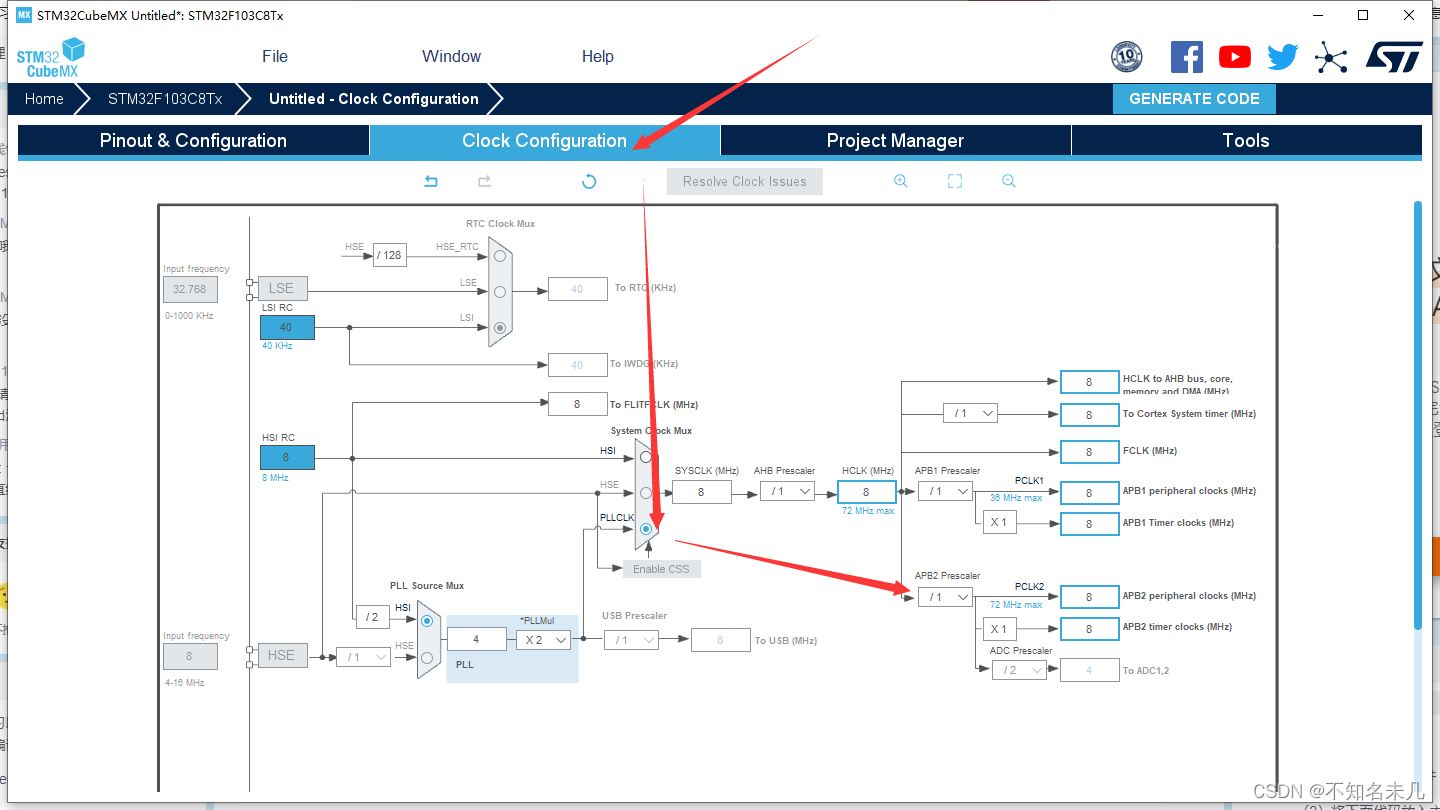
Task: Open the APB1 Prescaler dropdown
Action: pos(945,491)
